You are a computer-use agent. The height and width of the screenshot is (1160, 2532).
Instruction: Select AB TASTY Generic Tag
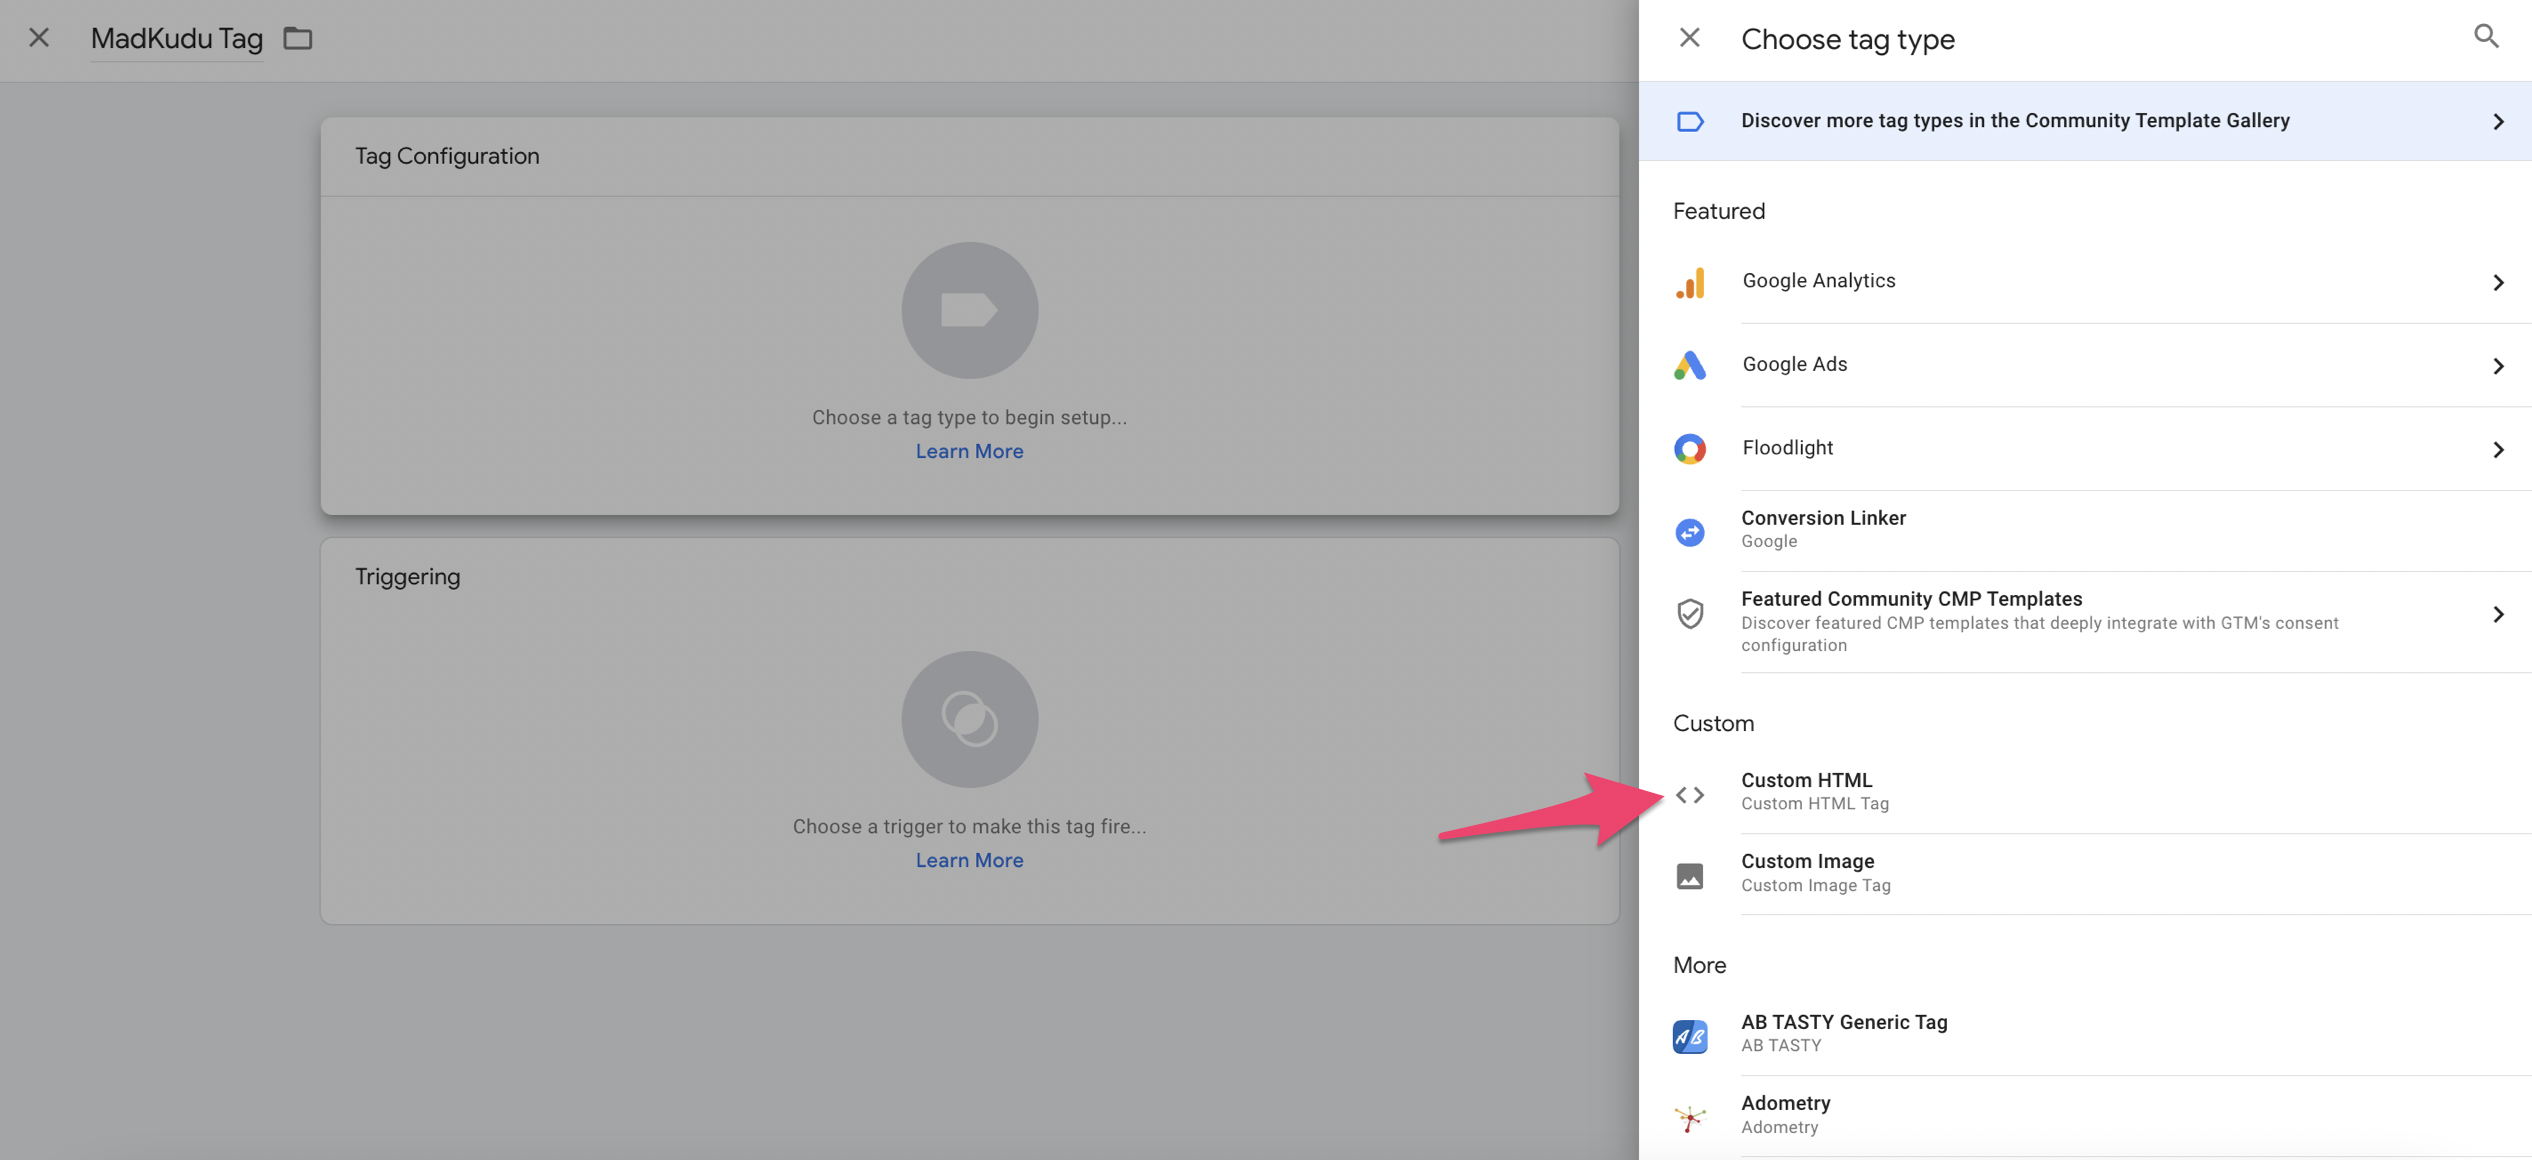click(2085, 1034)
